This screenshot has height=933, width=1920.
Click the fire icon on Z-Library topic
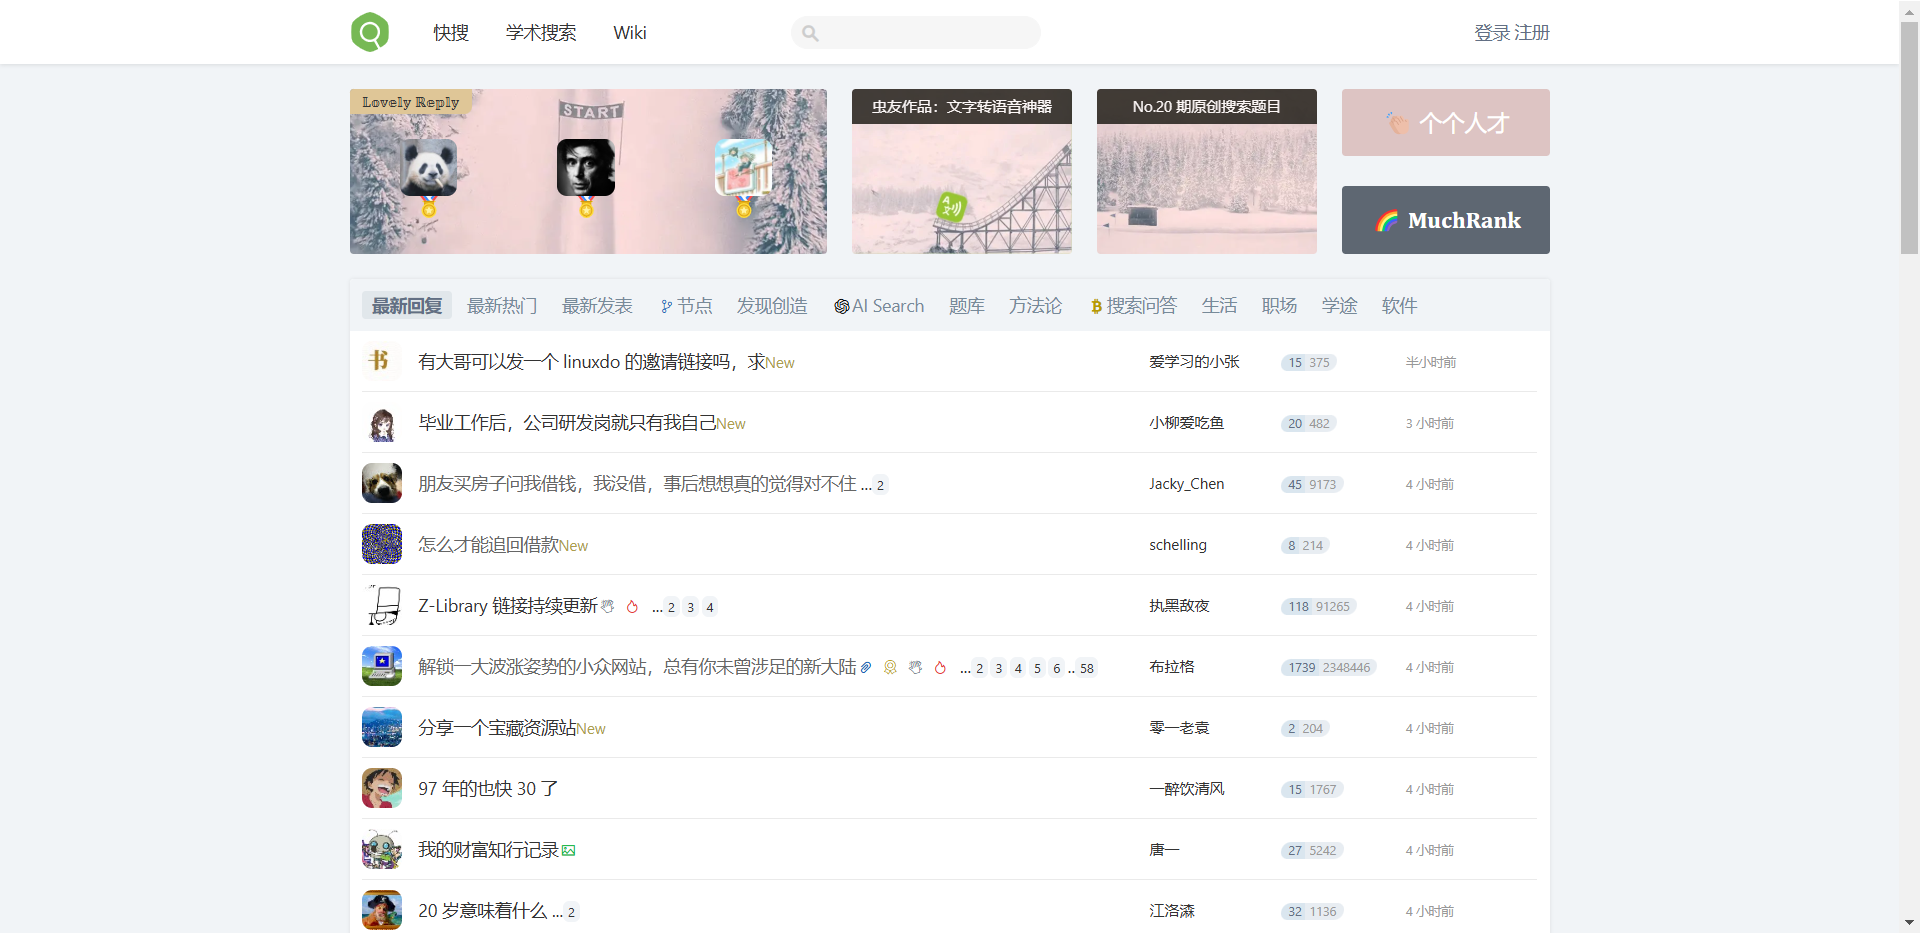pyautogui.click(x=632, y=607)
